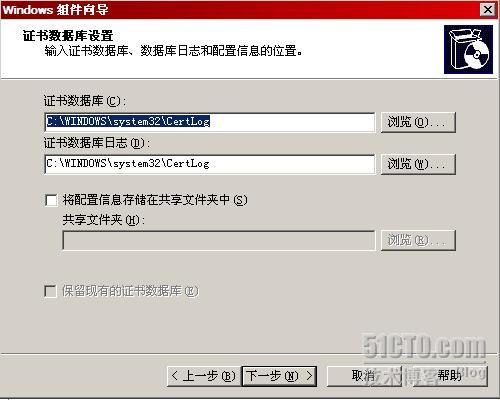The height and width of the screenshot is (400, 500).
Task: Click the 证书数据库设置 heading text
Action: pos(68,35)
